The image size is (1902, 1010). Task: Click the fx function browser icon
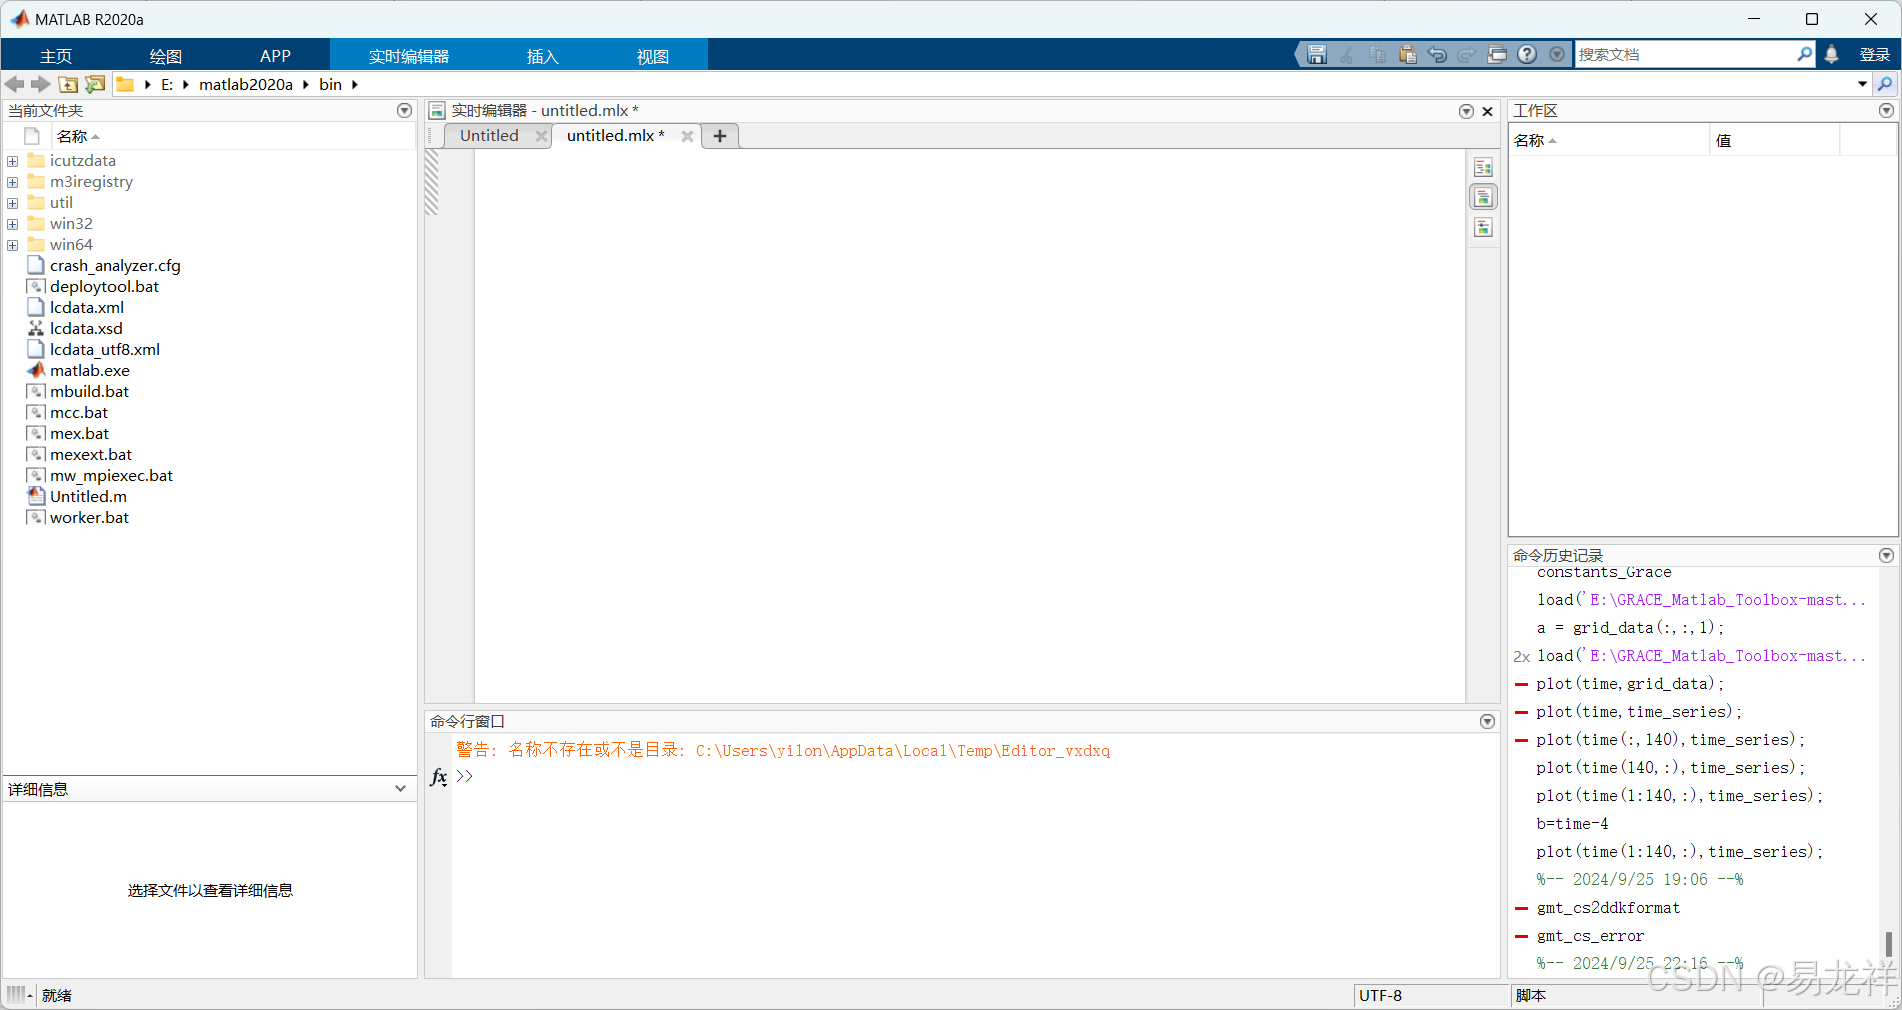438,776
